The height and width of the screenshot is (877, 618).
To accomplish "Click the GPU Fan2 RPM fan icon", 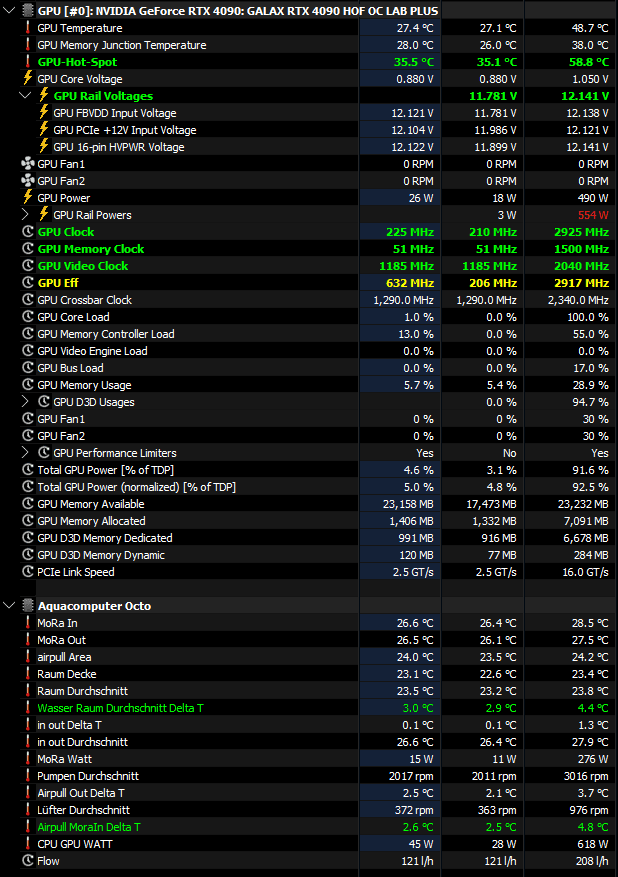I will (27, 181).
